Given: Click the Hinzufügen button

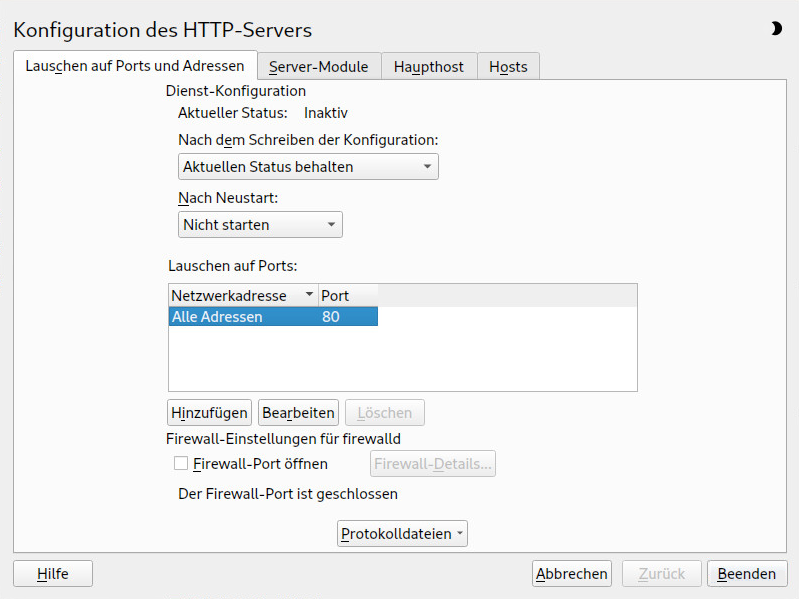Looking at the screenshot, I should tap(209, 413).
